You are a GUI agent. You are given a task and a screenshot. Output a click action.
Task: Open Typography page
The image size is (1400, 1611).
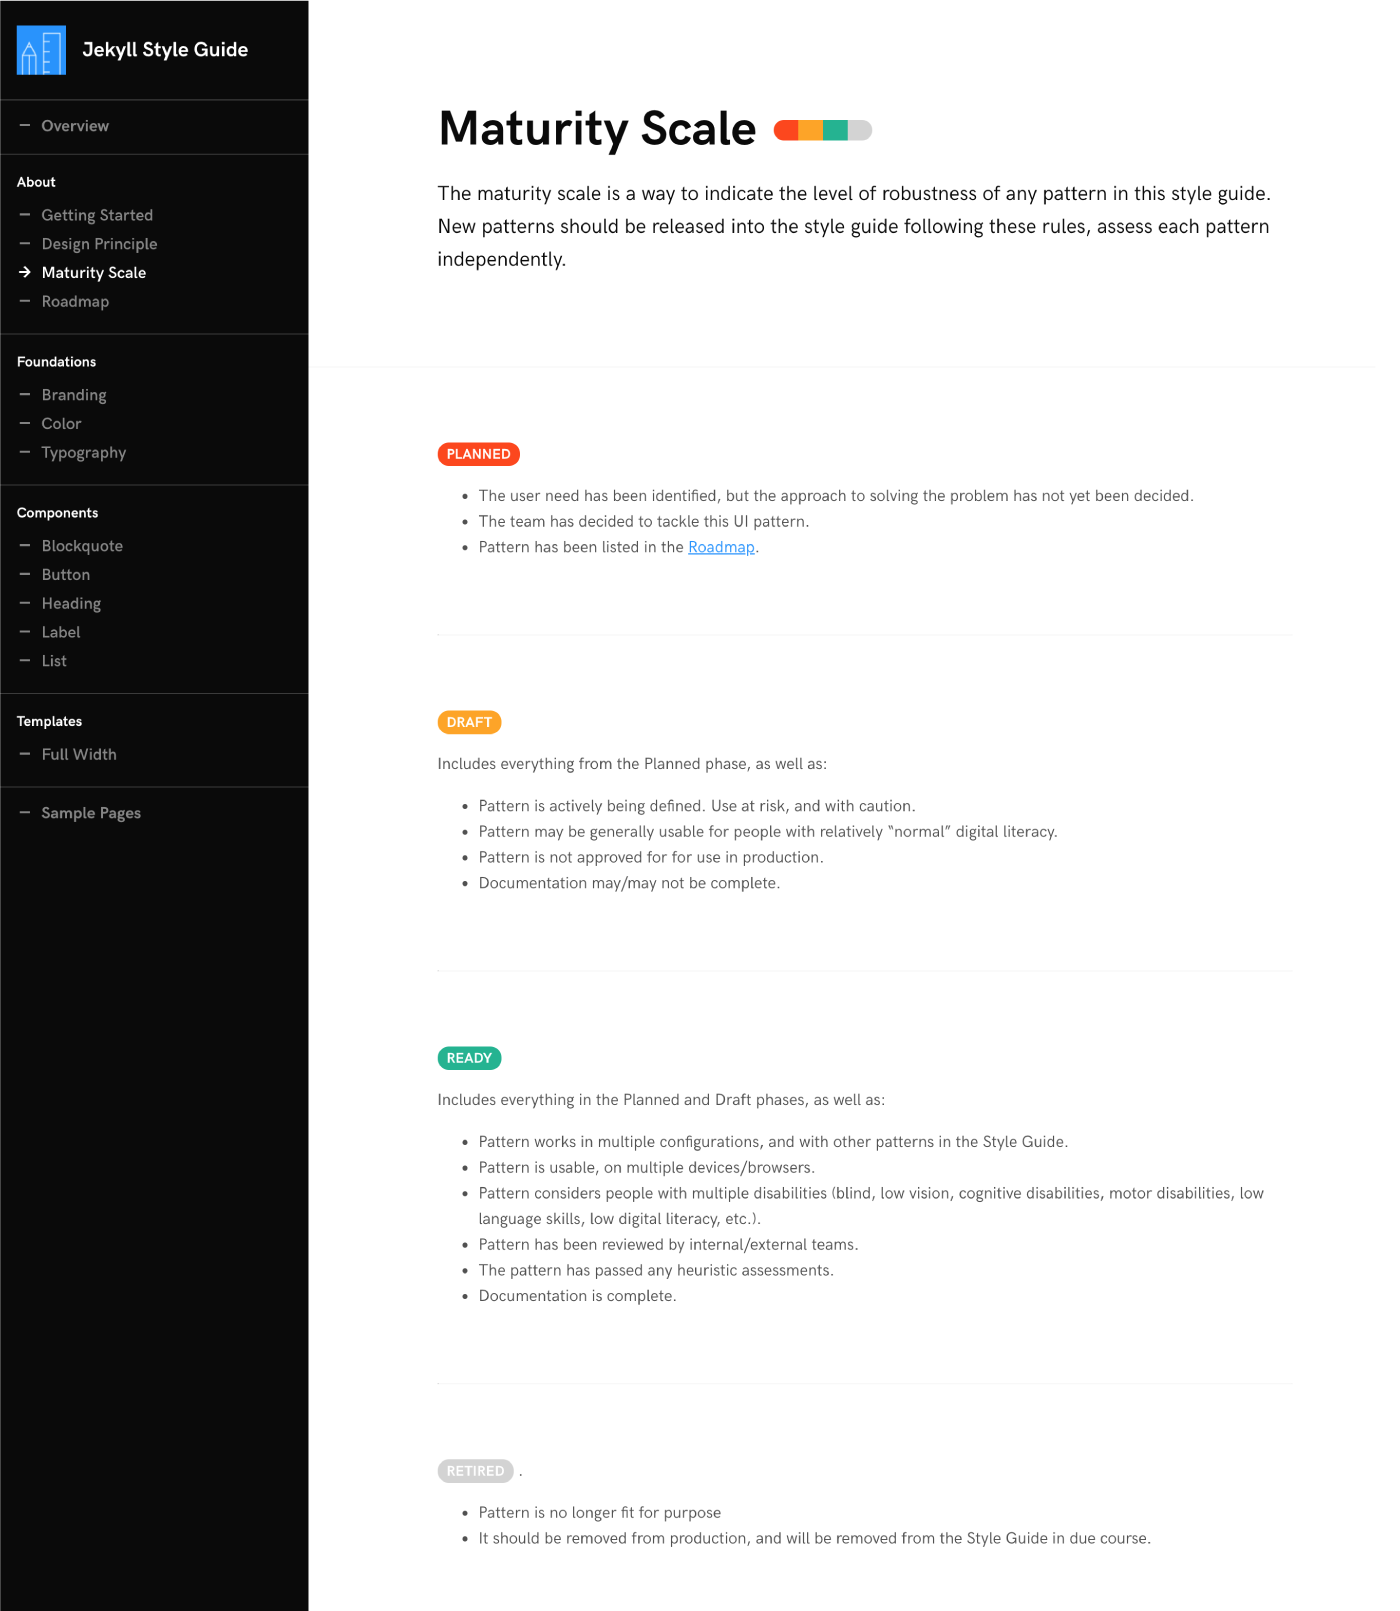pos(84,453)
